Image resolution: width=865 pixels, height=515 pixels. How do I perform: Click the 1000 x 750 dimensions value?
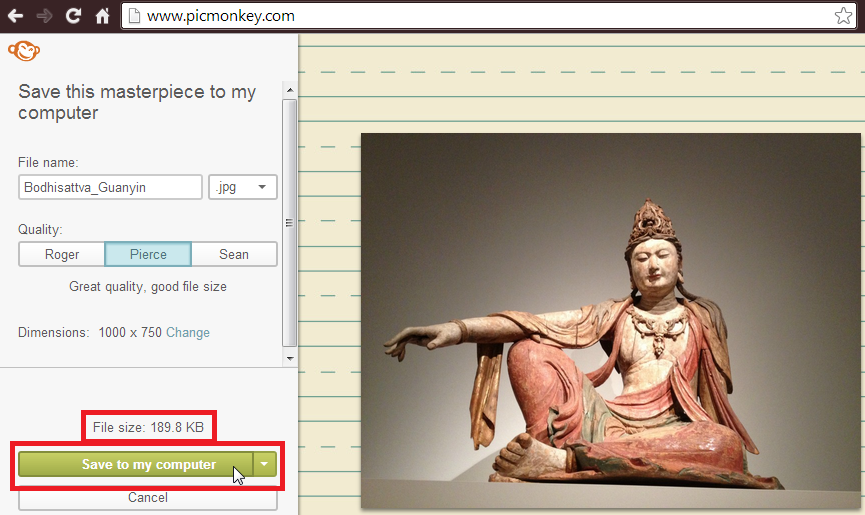pyautogui.click(x=130, y=332)
